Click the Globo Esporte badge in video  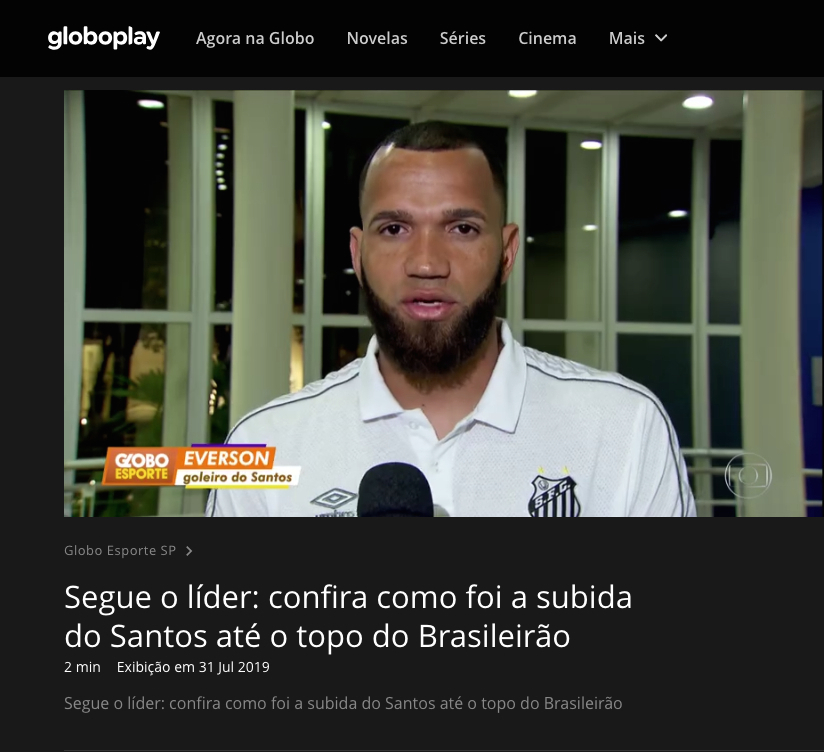[141, 466]
